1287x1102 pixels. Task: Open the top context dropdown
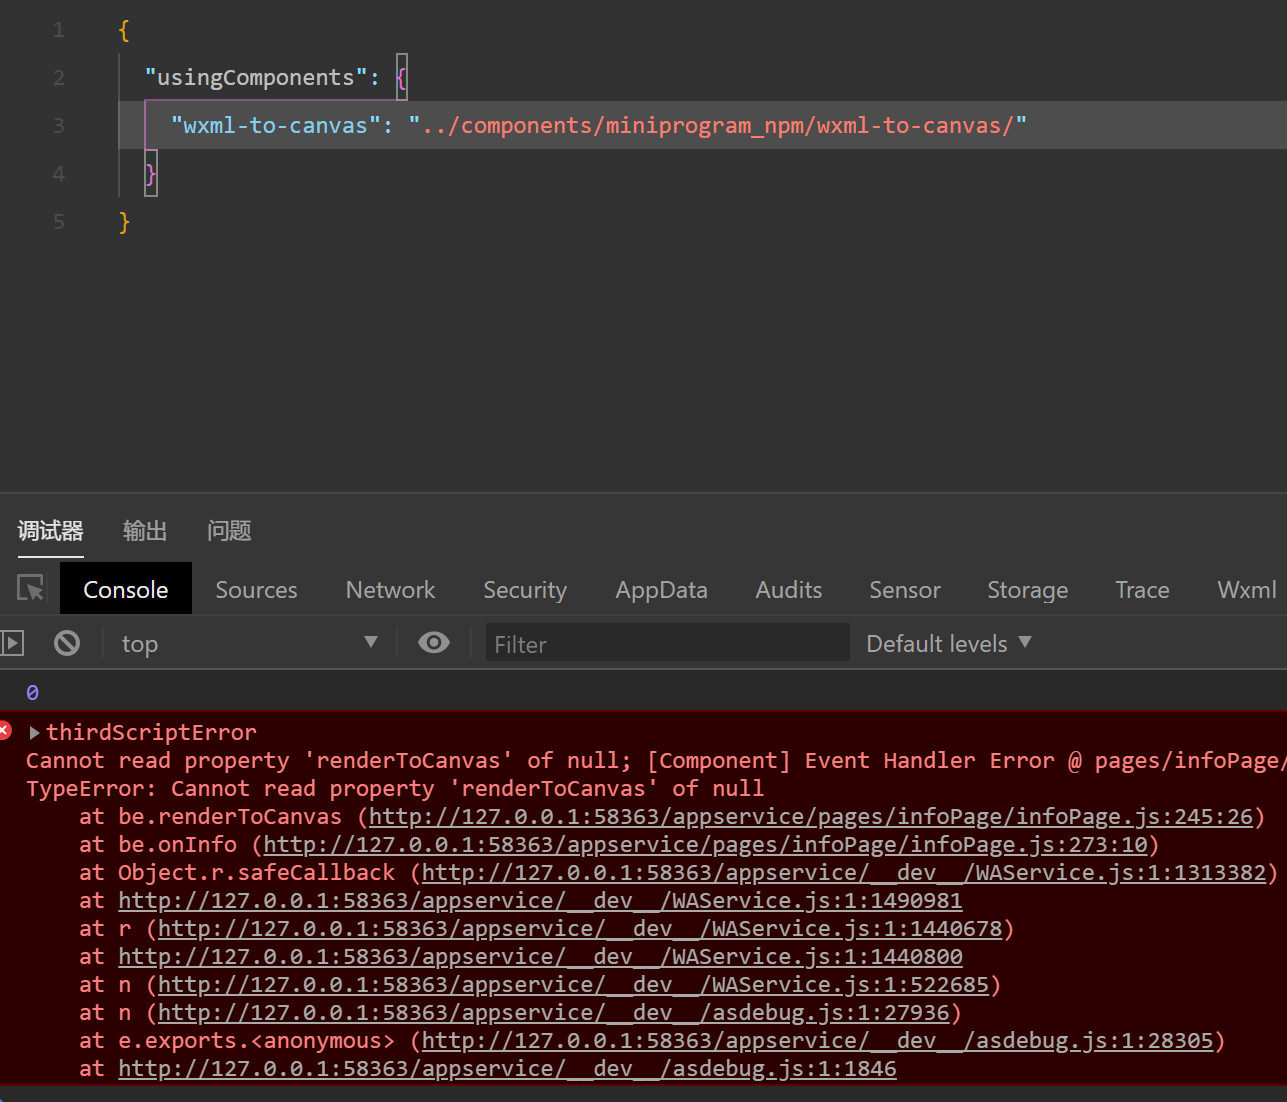tap(250, 643)
